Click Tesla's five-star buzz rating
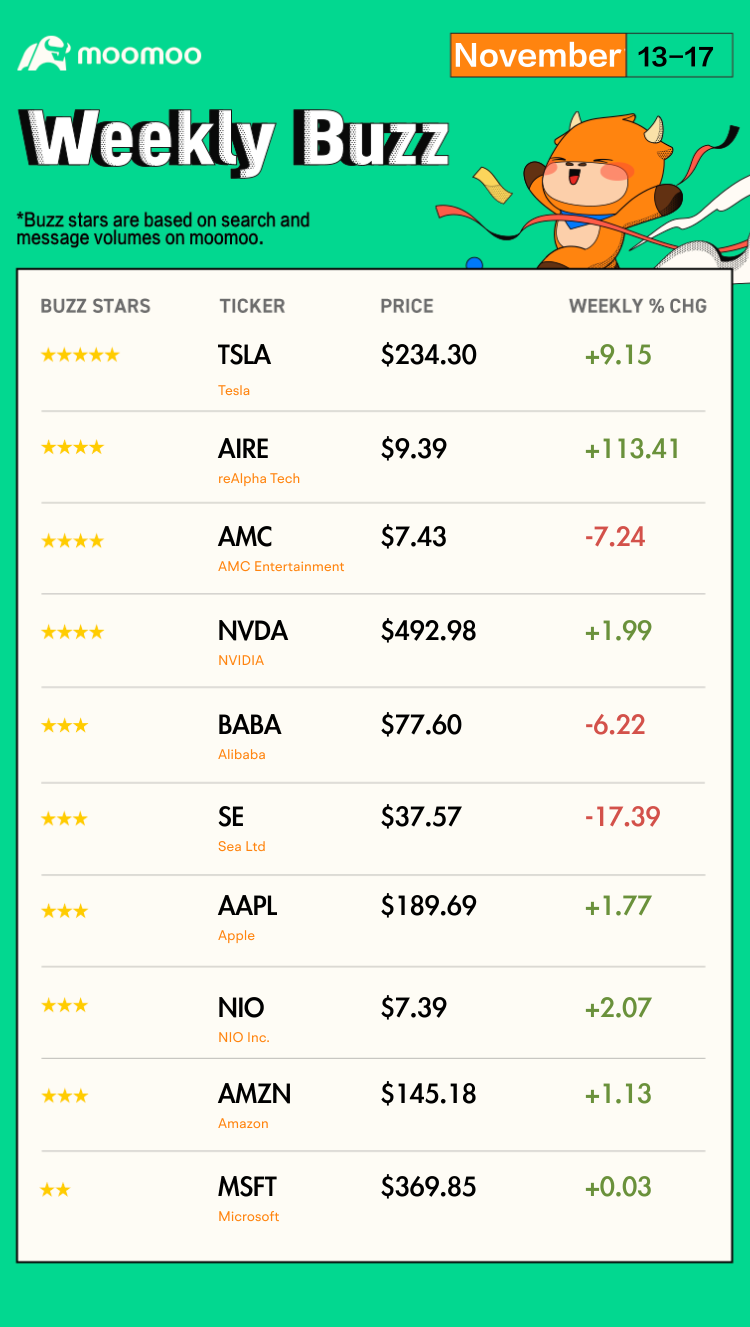Screen dimensions: 750x1327 pos(80,355)
